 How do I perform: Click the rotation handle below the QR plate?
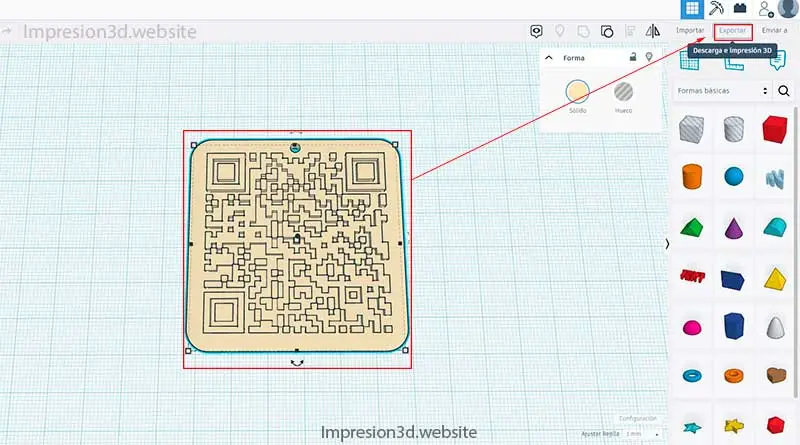[x=297, y=363]
